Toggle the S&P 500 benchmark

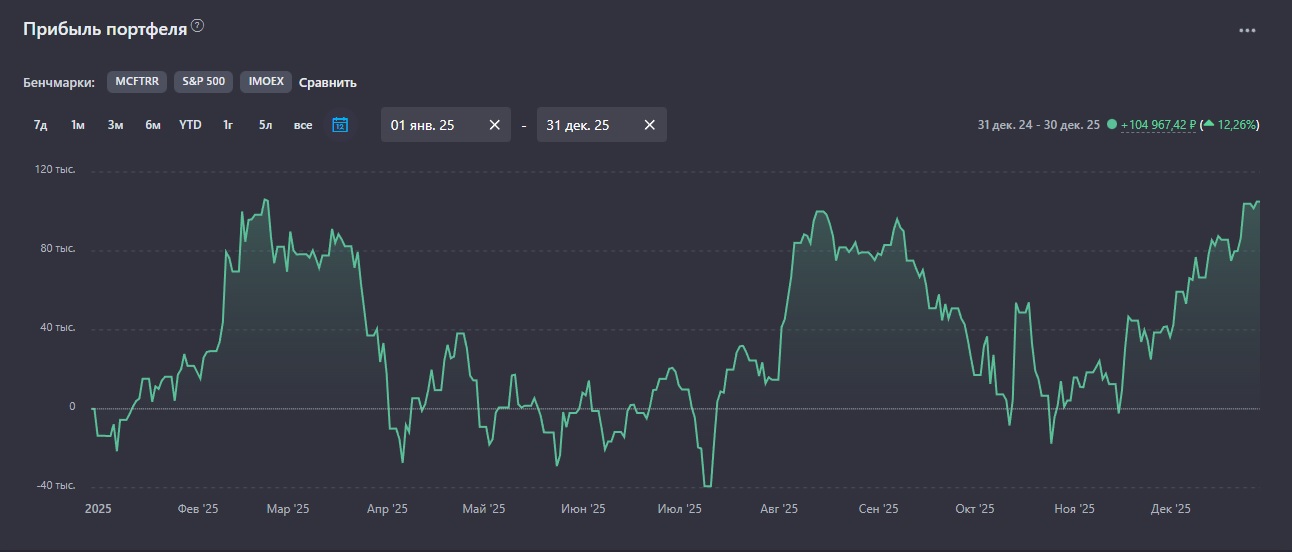[204, 82]
